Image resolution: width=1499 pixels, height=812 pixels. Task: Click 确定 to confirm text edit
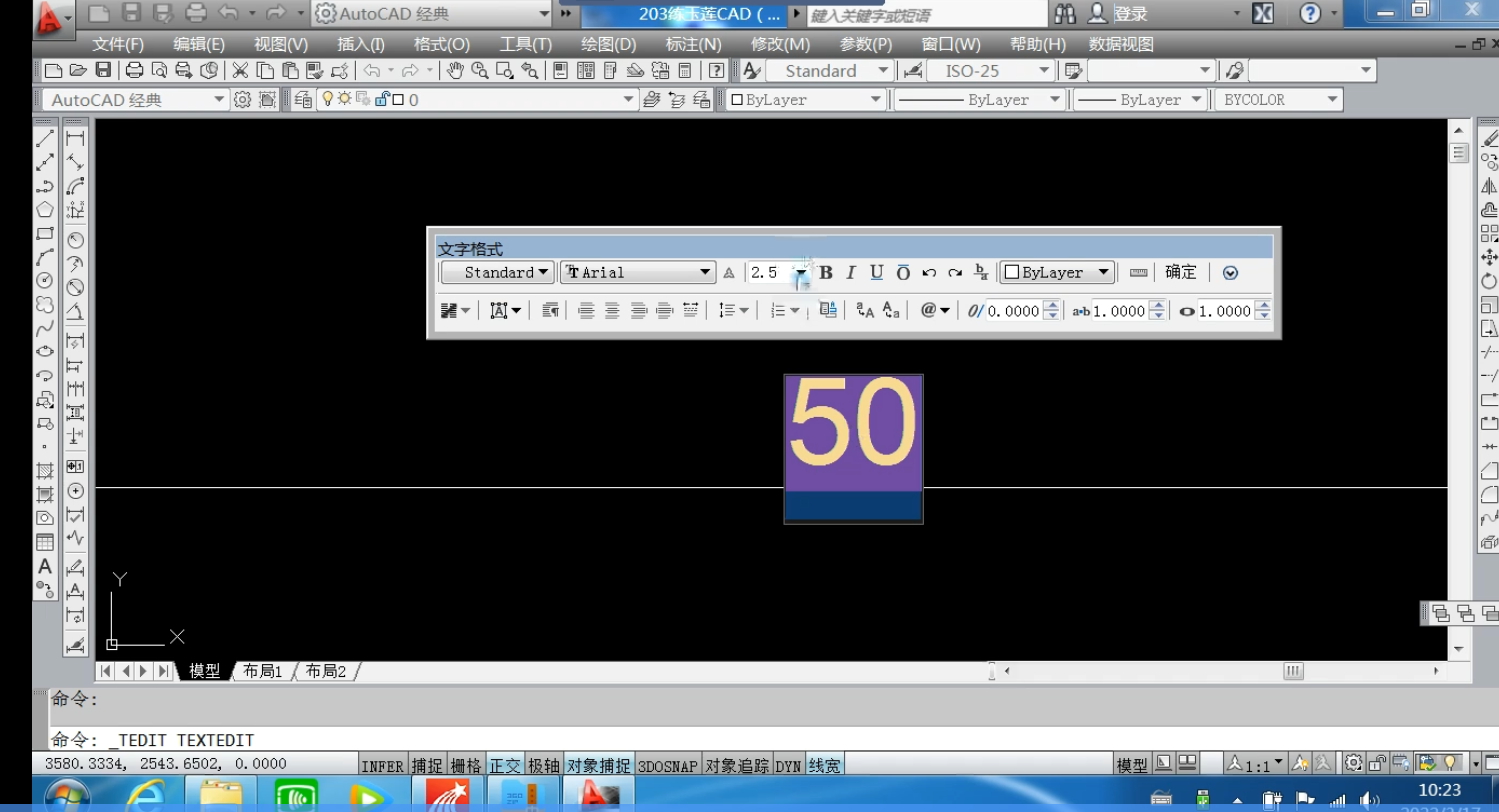1180,272
